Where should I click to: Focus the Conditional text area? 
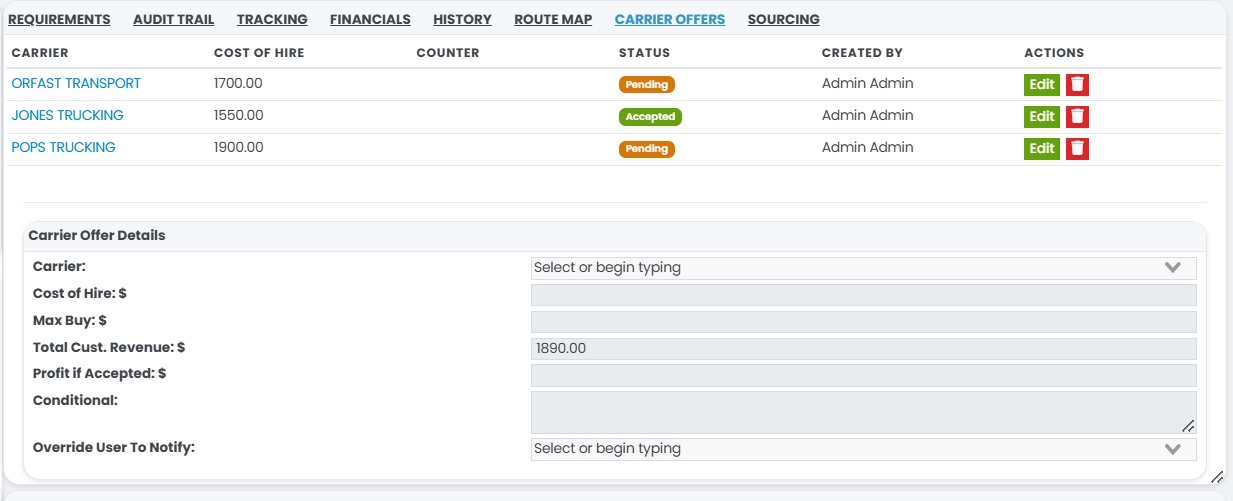pos(863,412)
